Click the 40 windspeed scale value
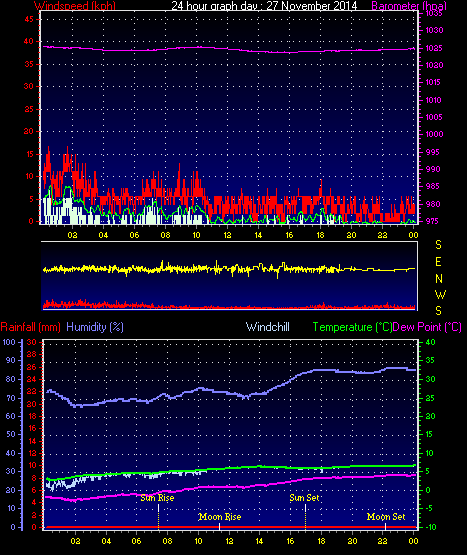Image resolution: width=467 pixels, height=555 pixels. pos(29,41)
